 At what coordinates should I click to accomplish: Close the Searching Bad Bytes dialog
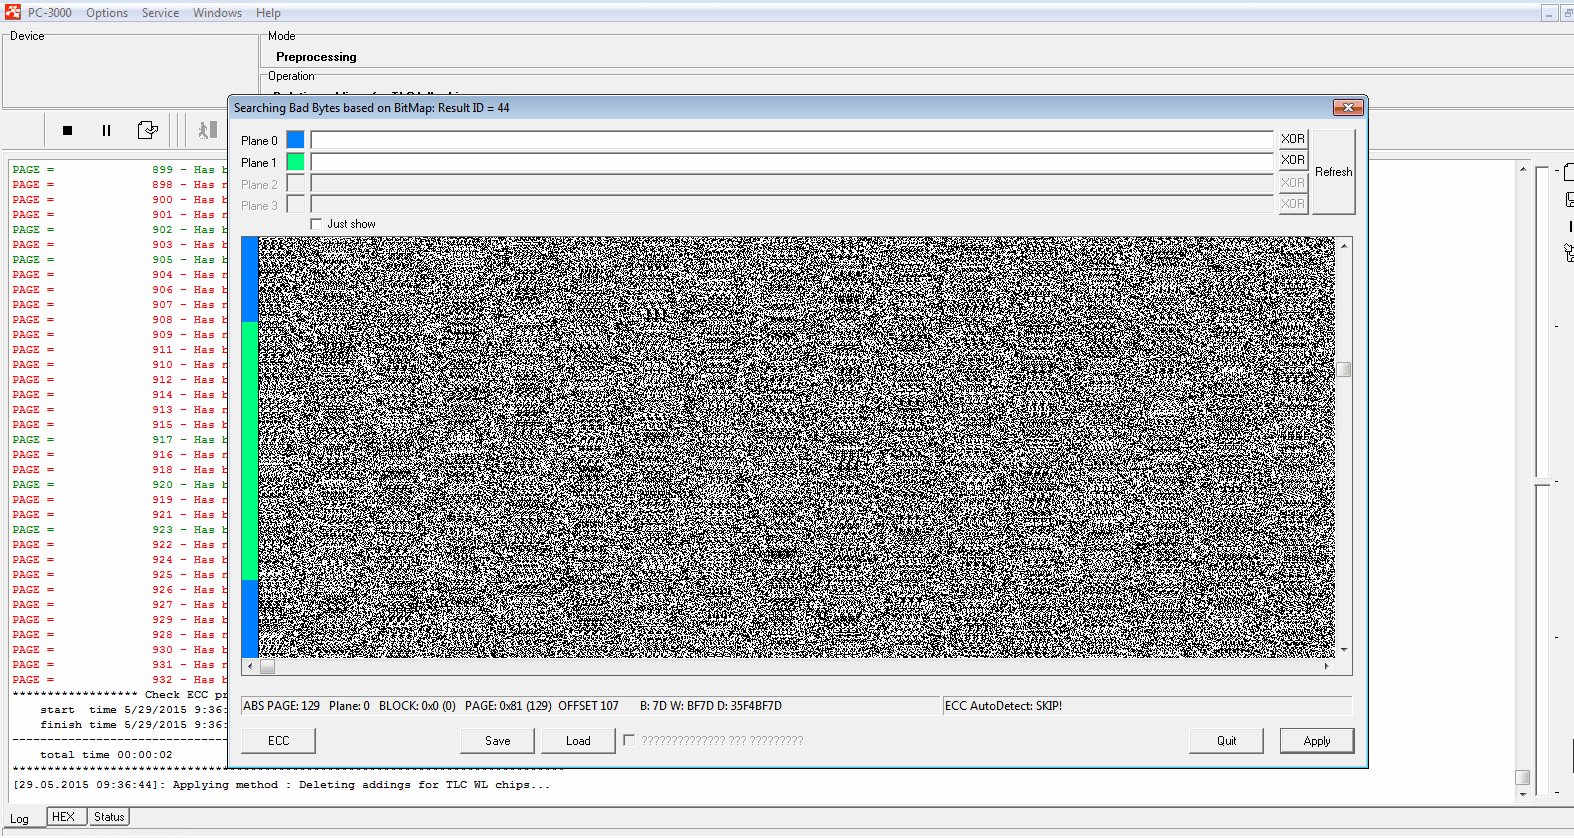1348,107
